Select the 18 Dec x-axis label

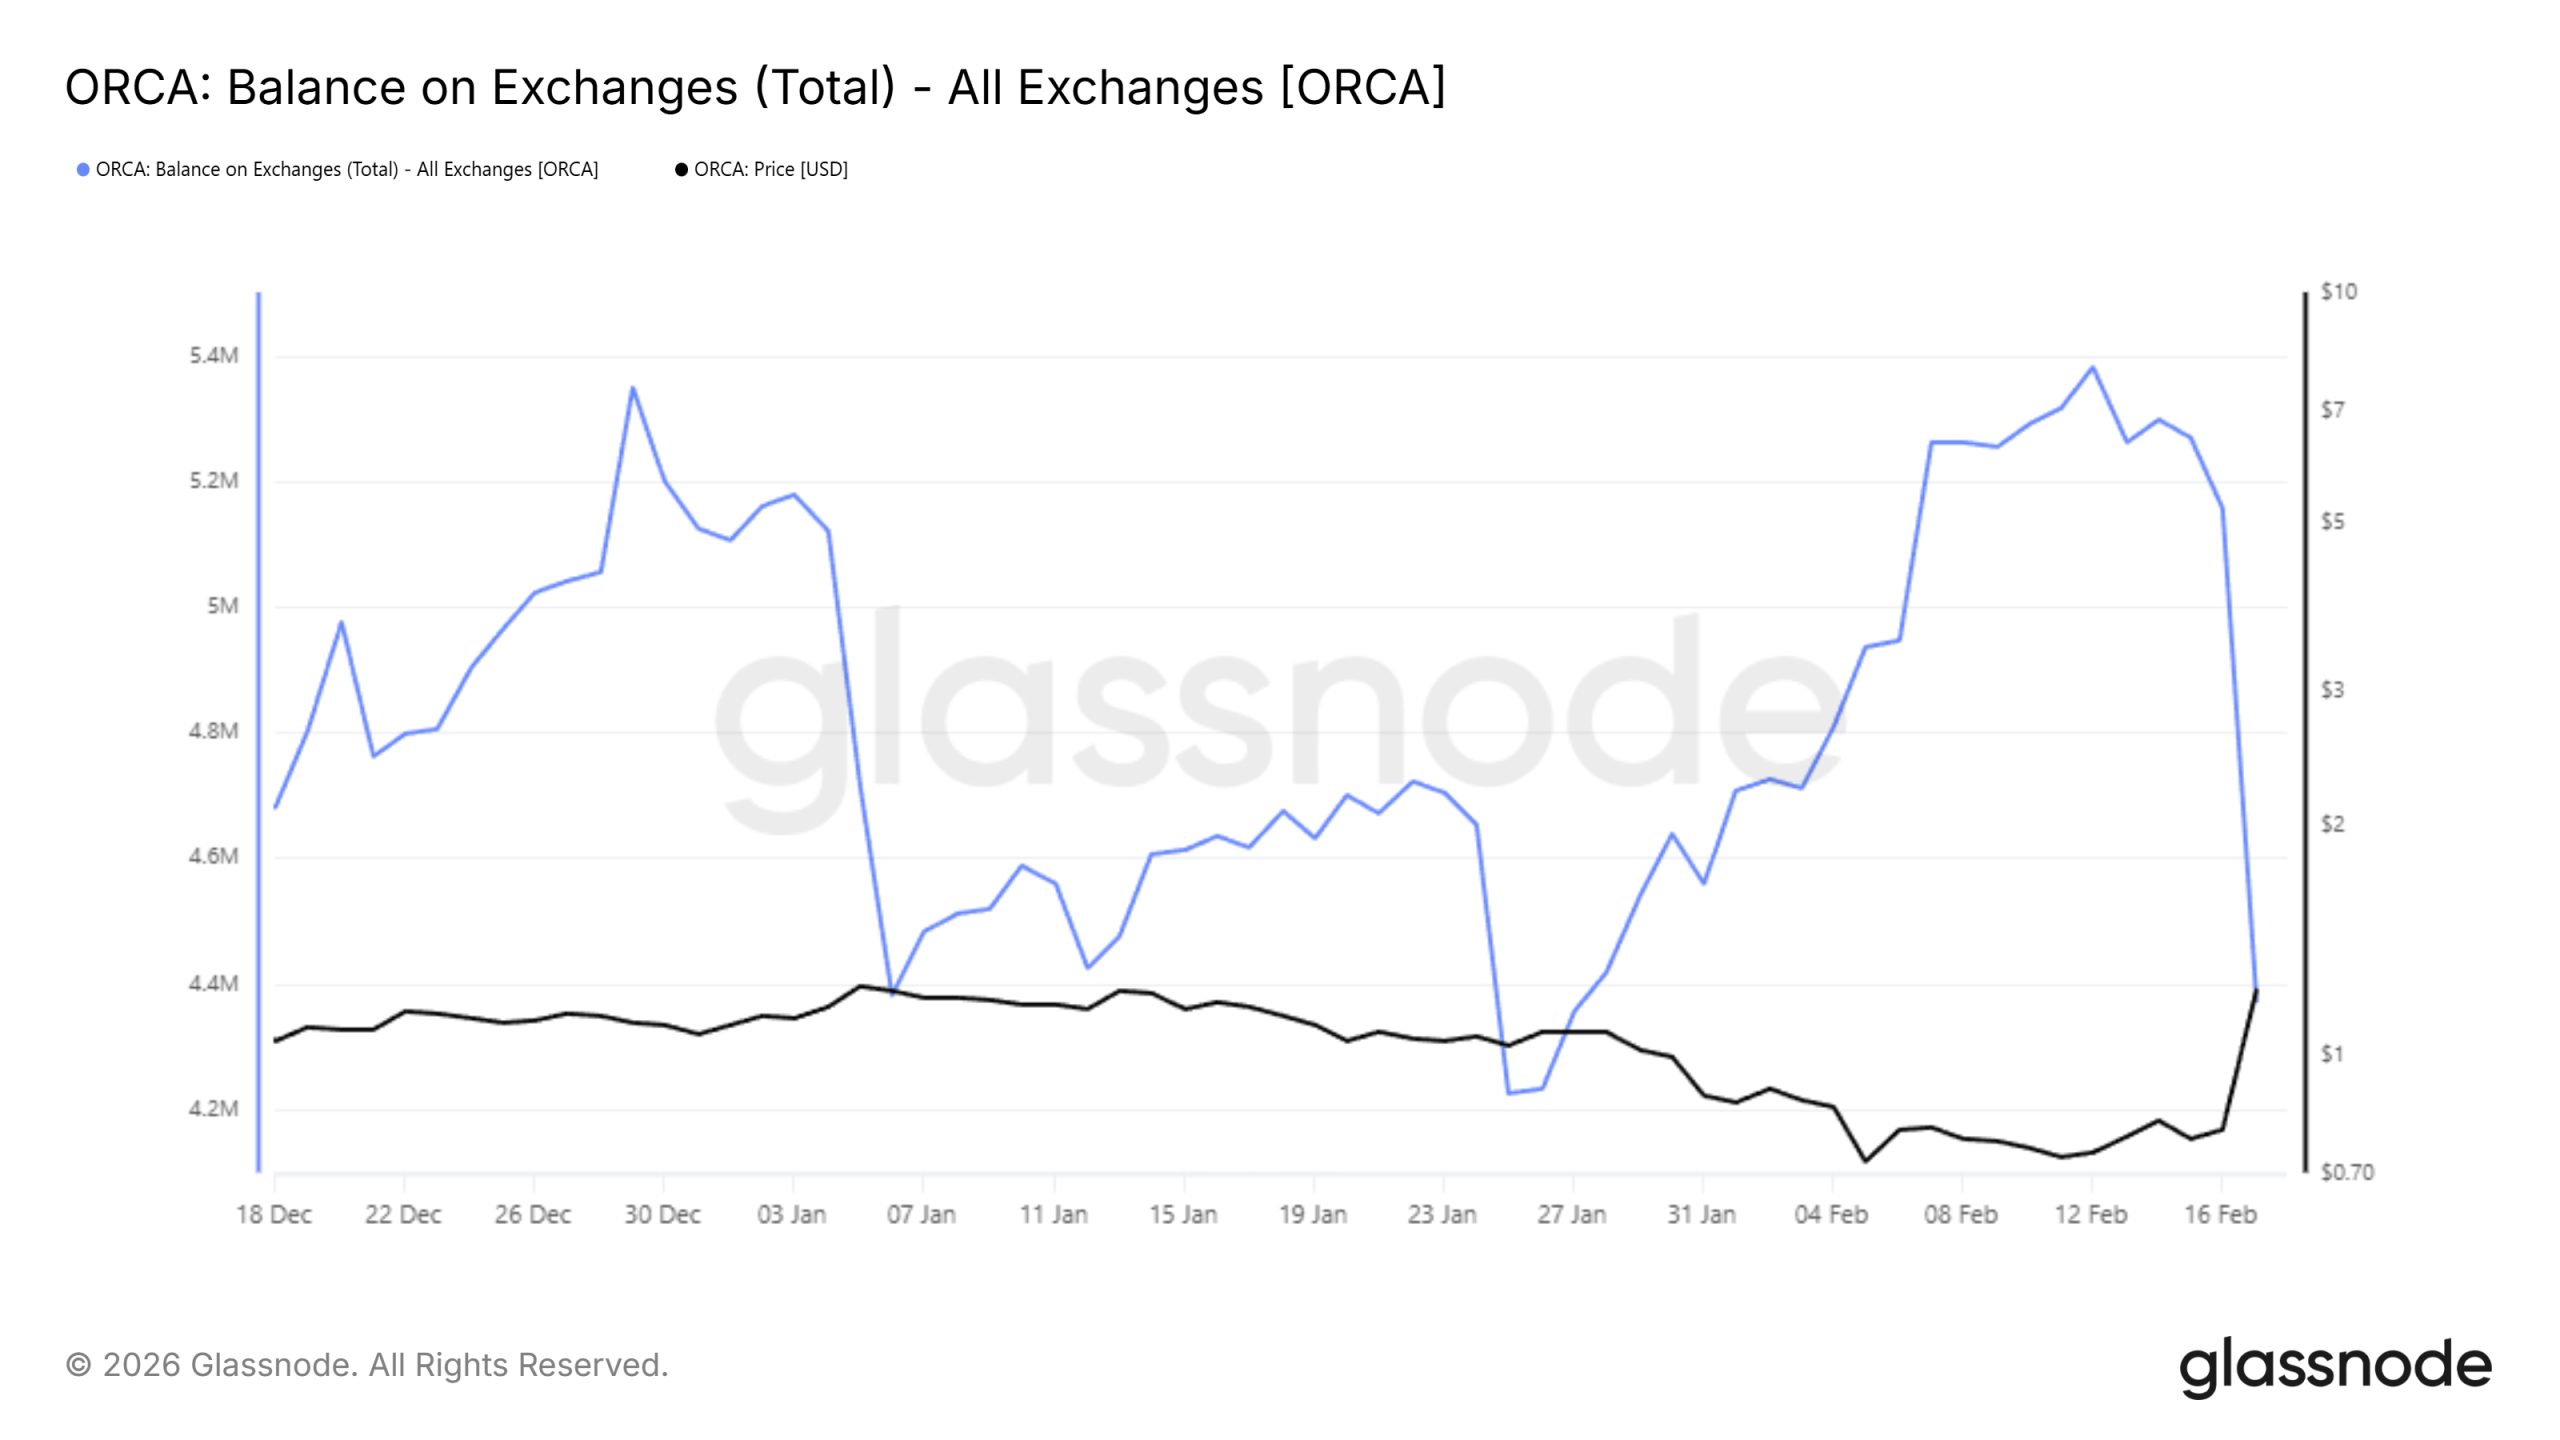[x=274, y=1215]
